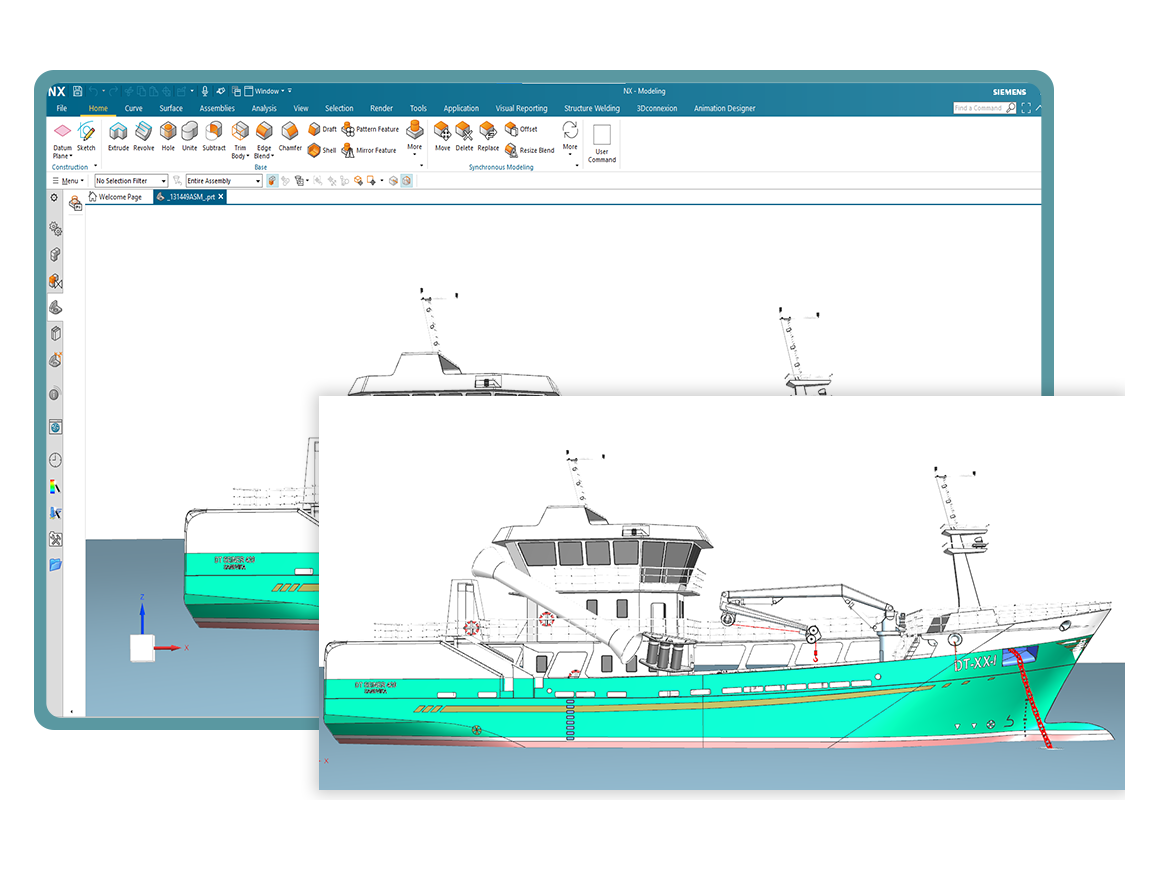Toggle full screen mode icon
1160x870 pixels.
pos(1026,108)
